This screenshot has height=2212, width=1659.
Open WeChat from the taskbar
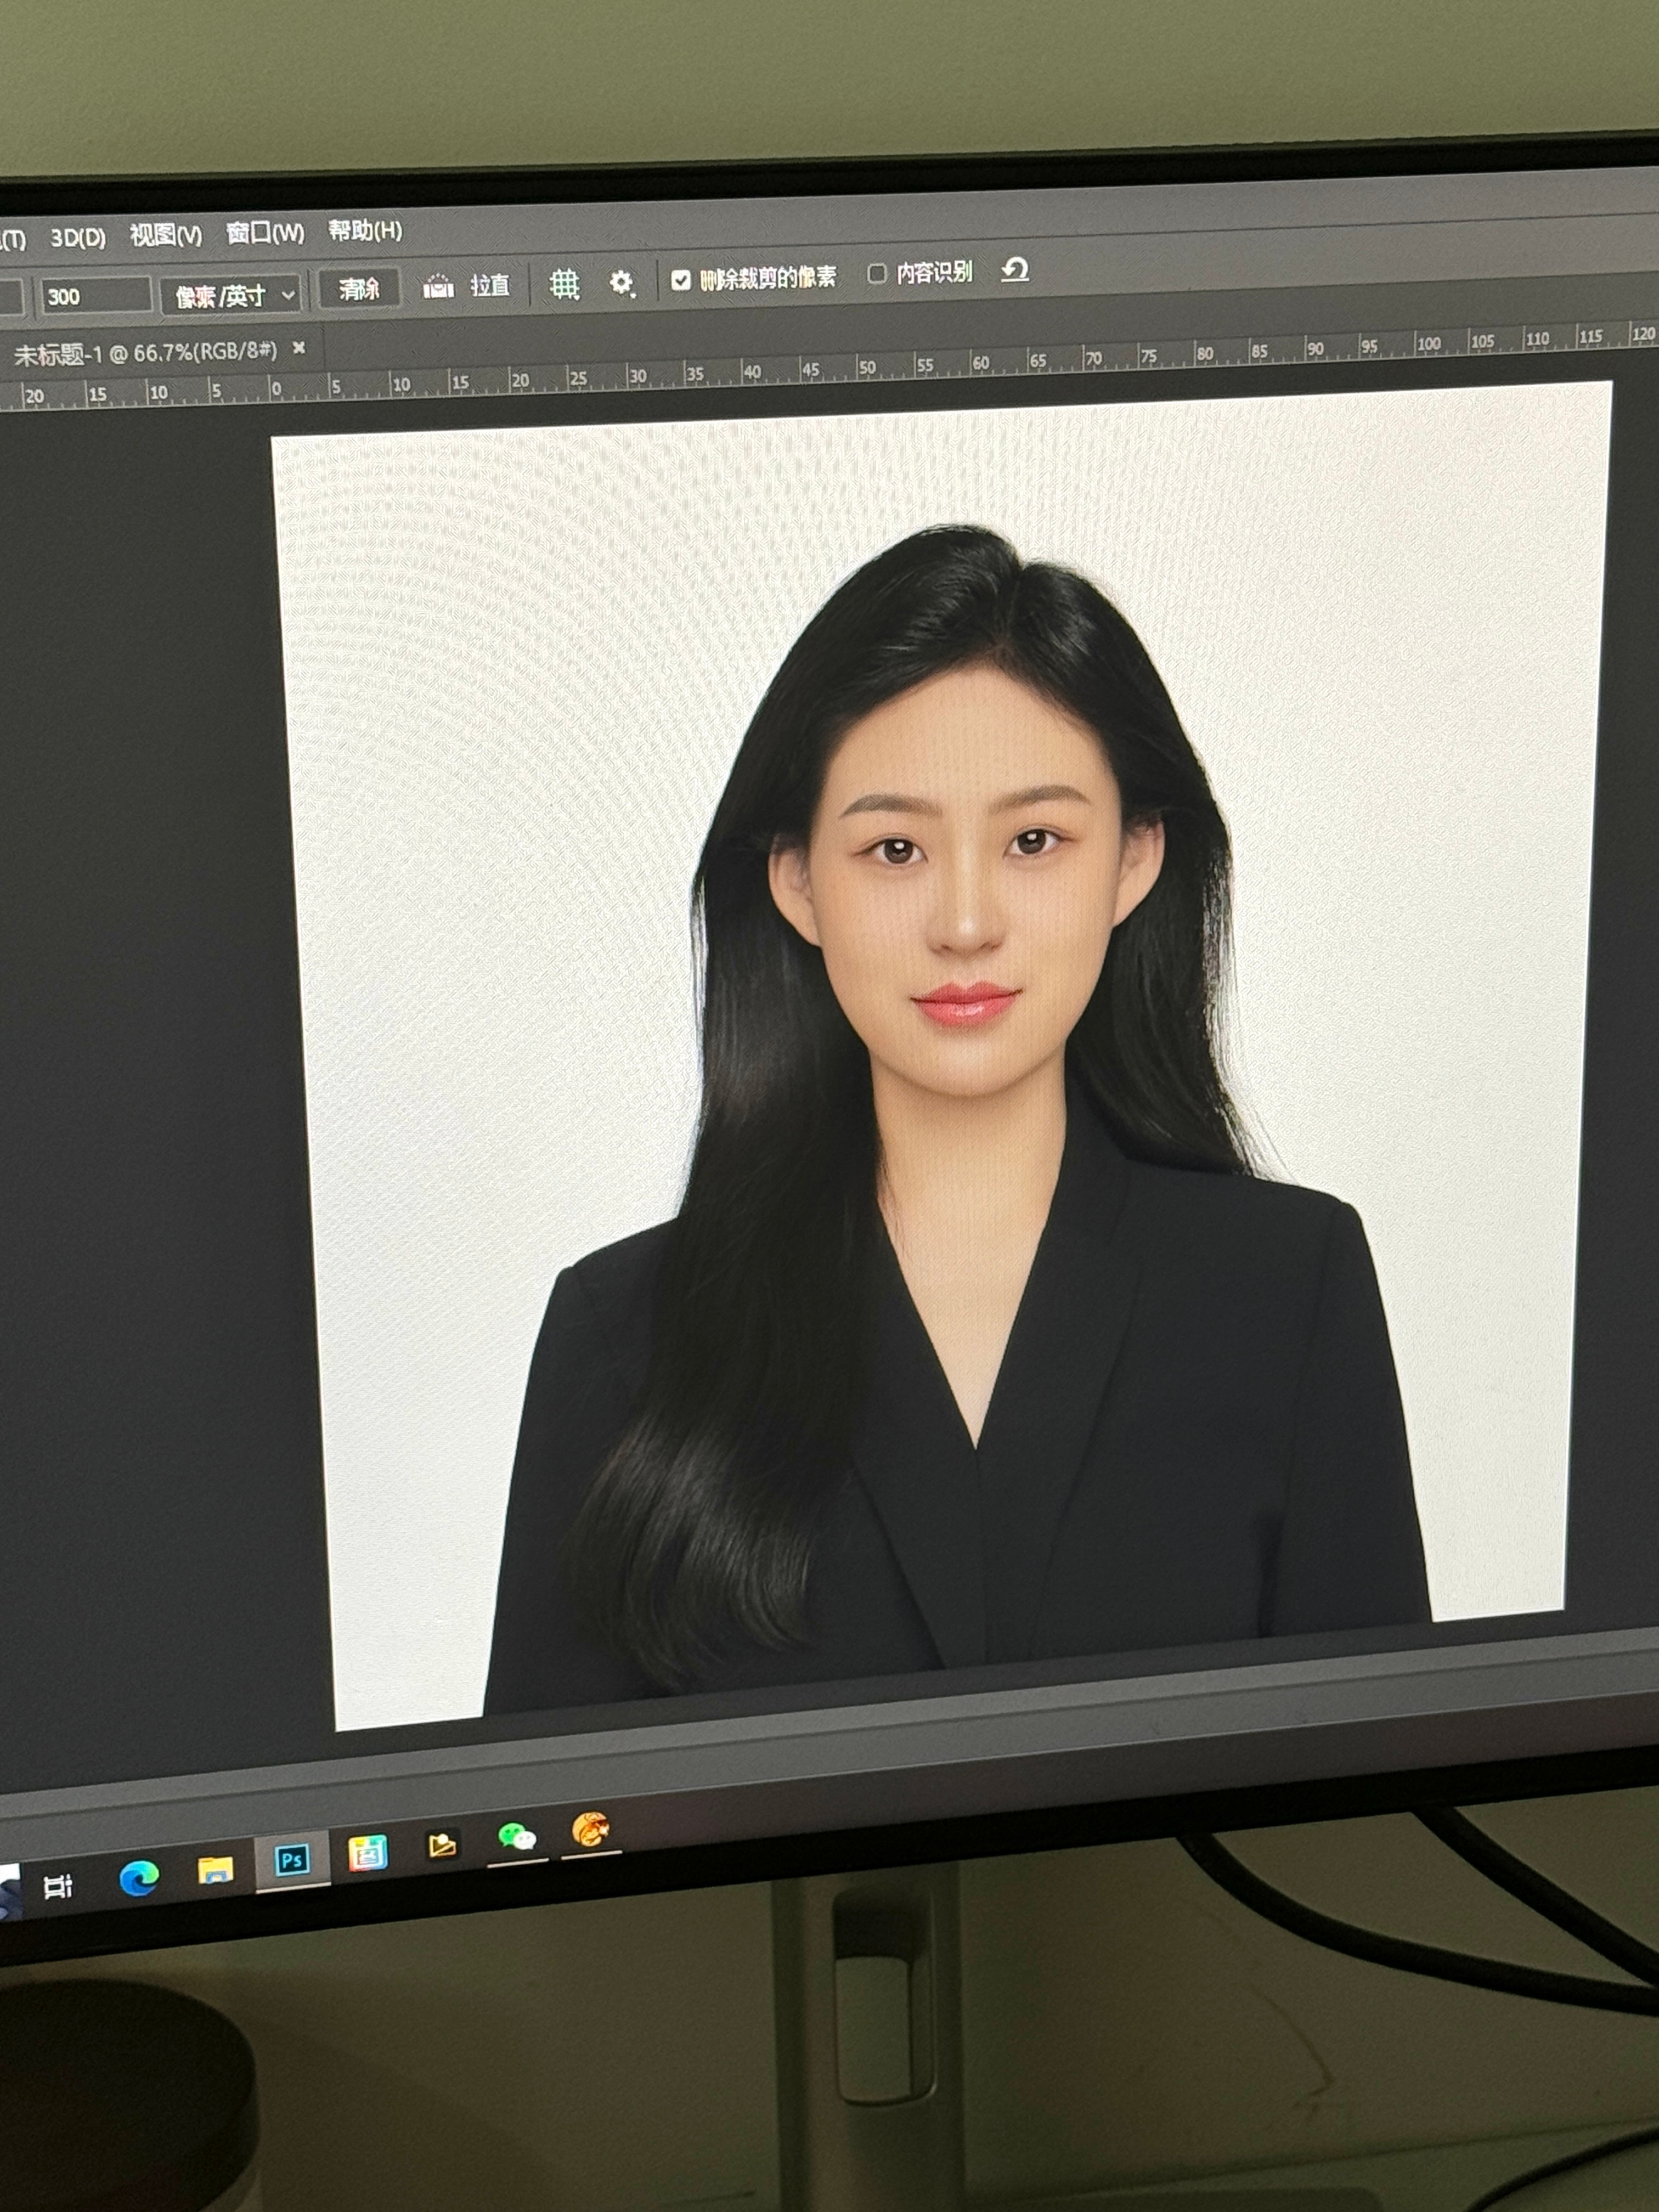[x=517, y=1836]
